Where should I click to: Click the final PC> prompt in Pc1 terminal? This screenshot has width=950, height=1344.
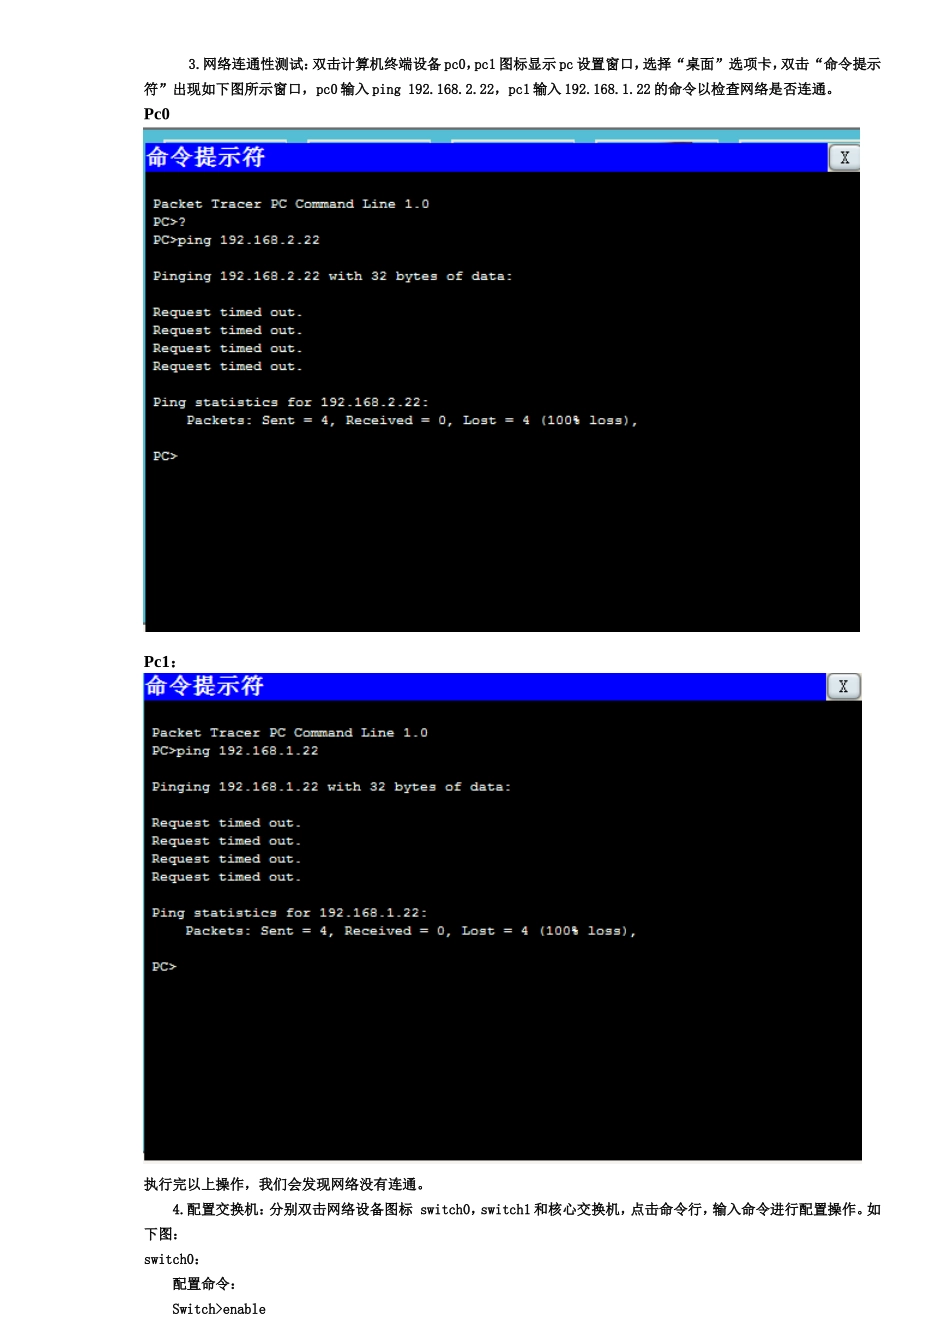tap(164, 967)
